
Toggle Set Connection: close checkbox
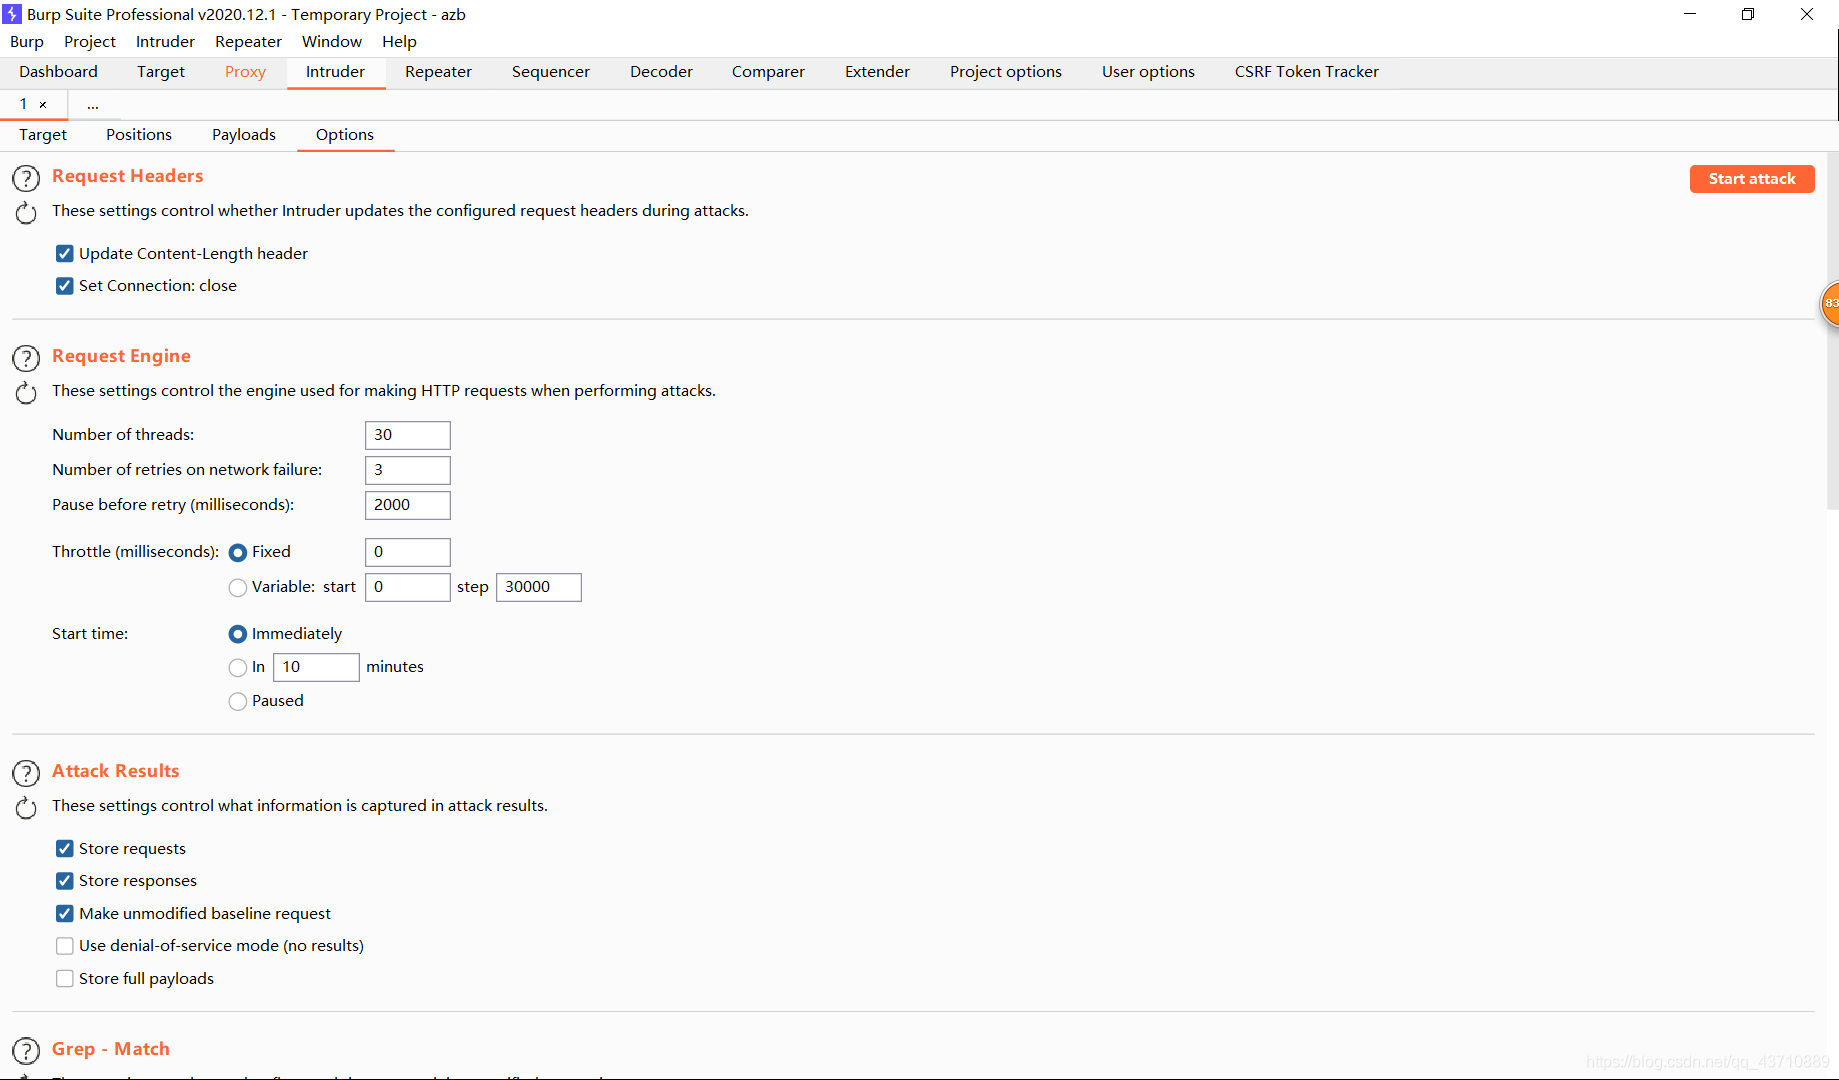coord(65,286)
